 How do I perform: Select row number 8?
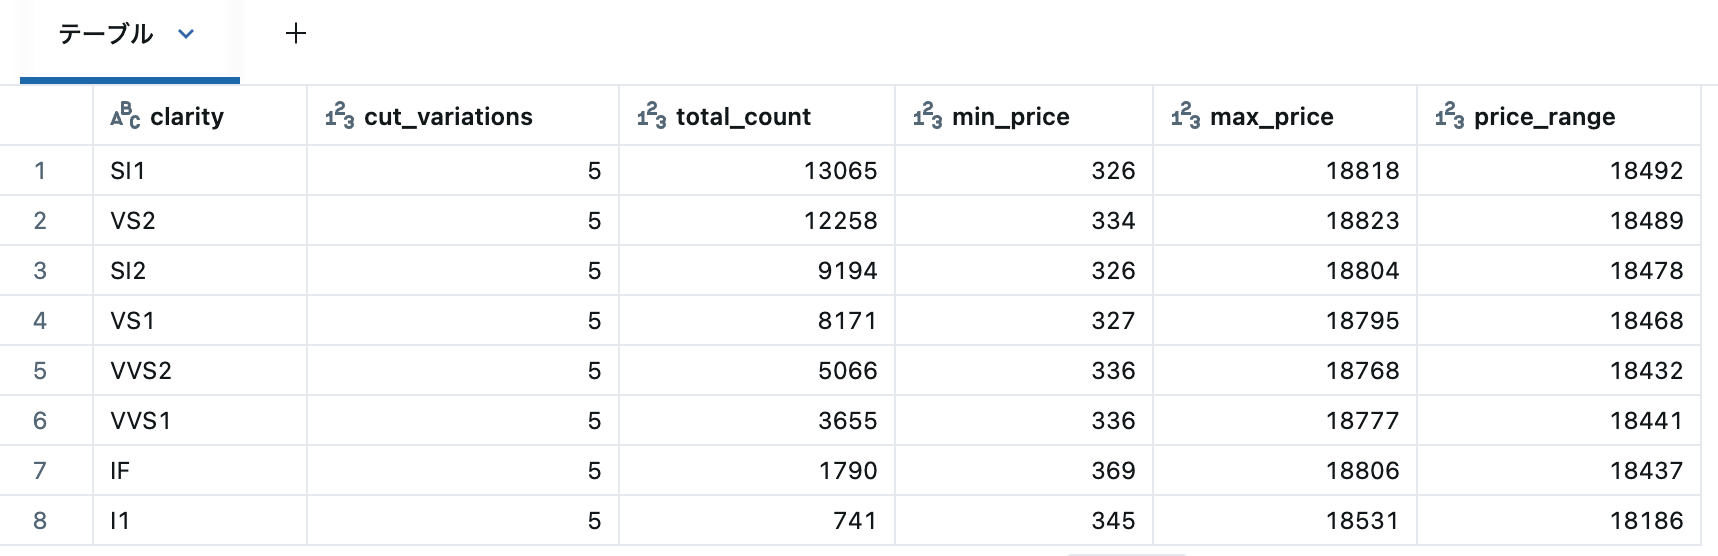(40, 521)
